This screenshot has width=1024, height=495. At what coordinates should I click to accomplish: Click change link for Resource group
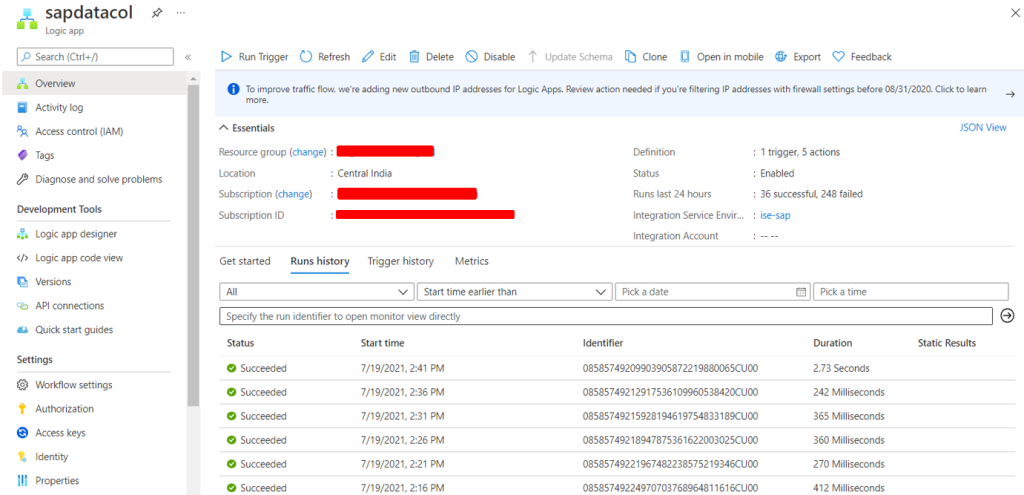pyautogui.click(x=308, y=152)
